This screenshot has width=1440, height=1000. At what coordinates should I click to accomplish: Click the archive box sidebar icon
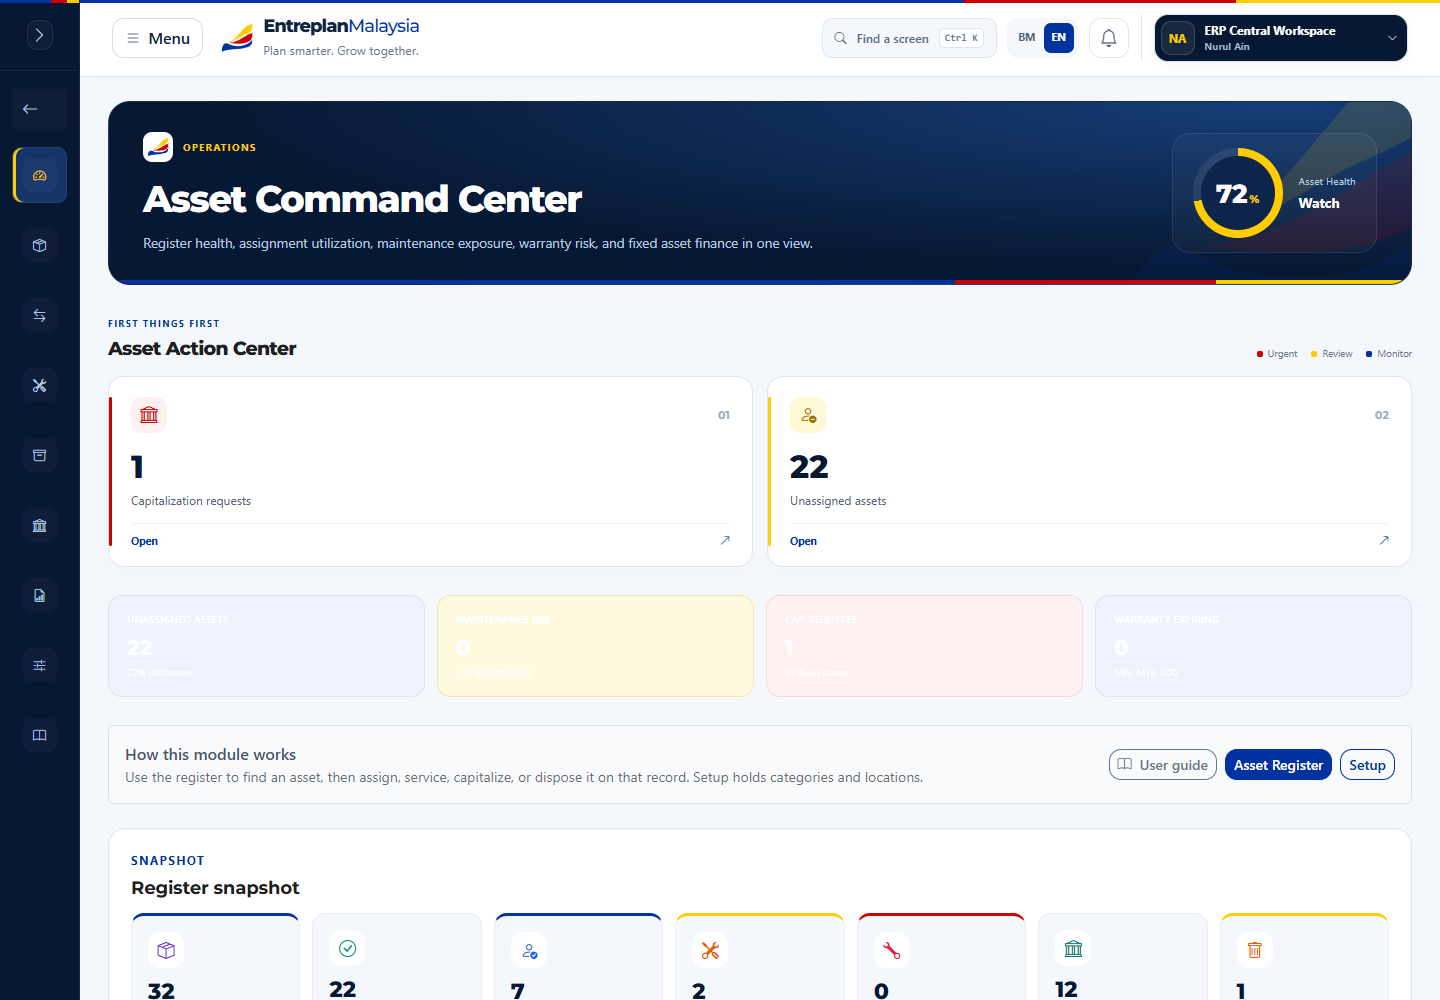40,455
